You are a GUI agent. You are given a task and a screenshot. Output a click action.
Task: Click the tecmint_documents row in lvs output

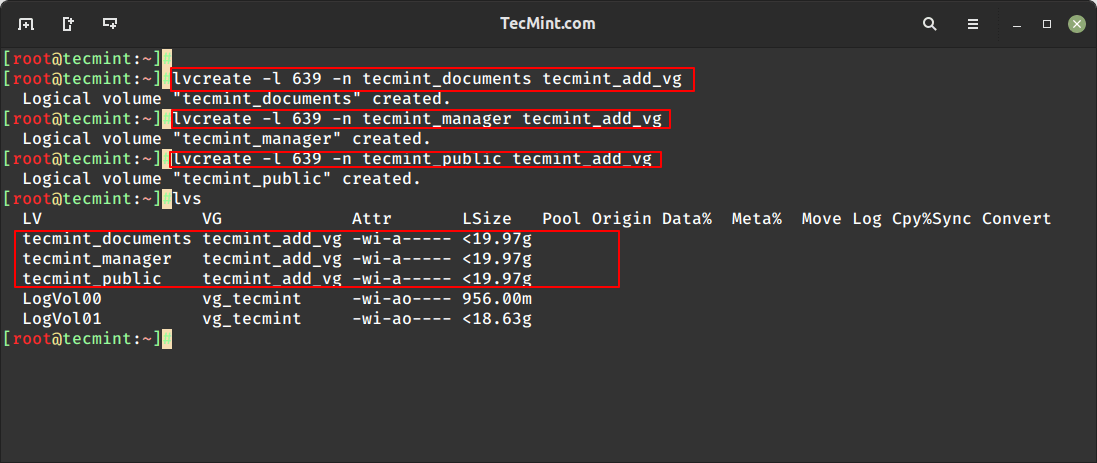coord(106,239)
